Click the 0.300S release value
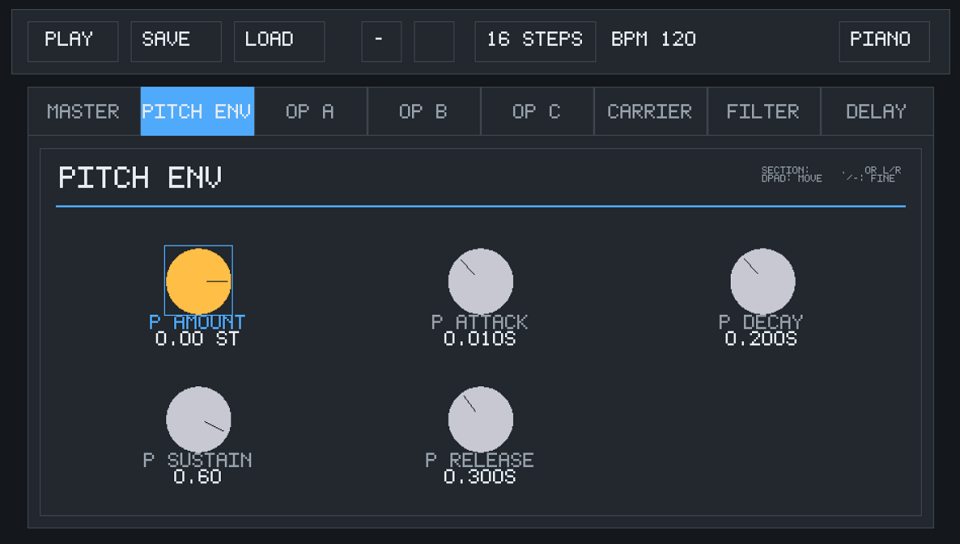 [480, 477]
